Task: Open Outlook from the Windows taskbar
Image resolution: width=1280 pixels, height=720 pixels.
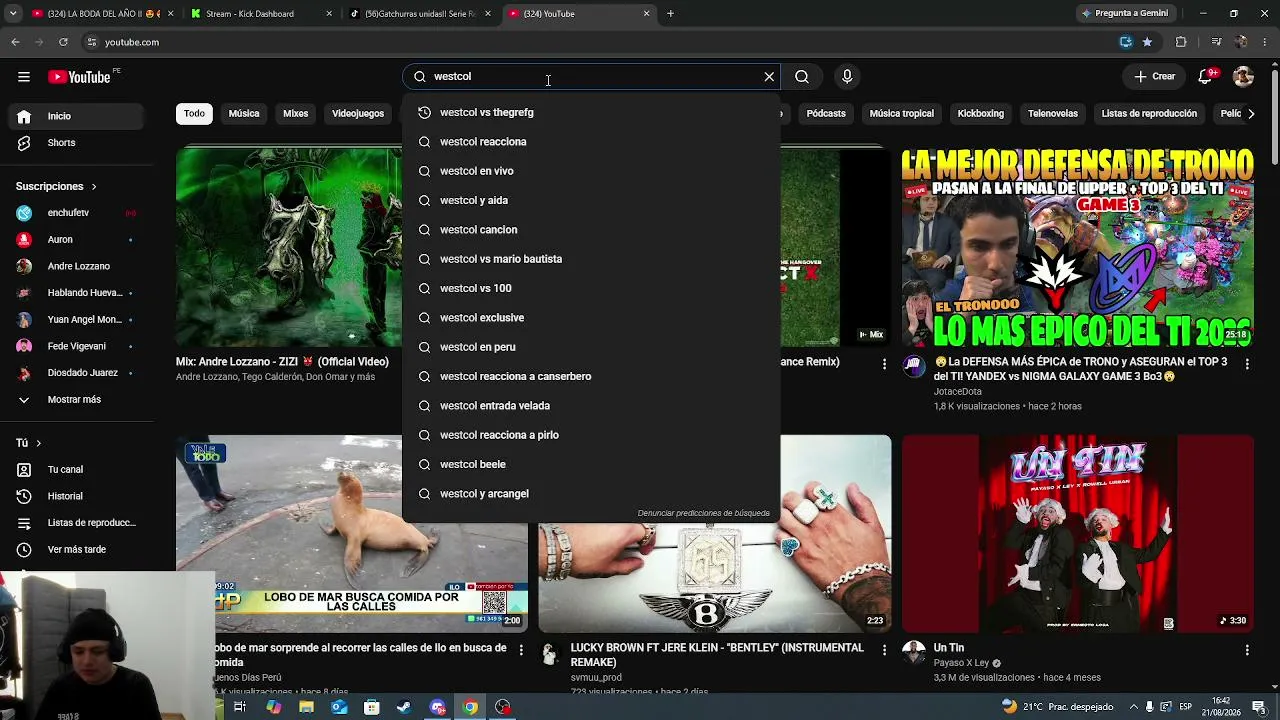Action: 339,707
